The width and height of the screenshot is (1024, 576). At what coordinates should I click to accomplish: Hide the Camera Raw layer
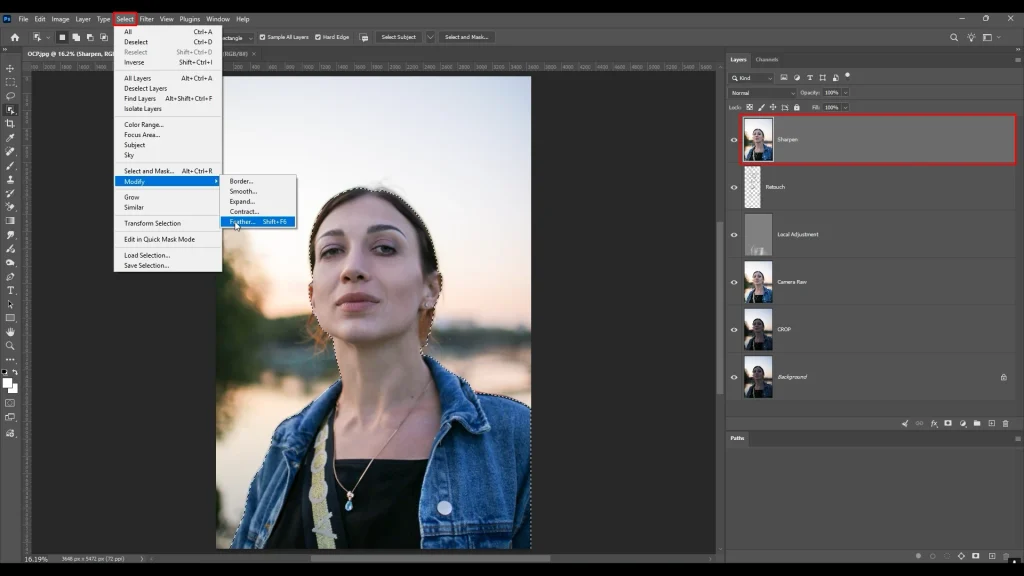point(734,283)
